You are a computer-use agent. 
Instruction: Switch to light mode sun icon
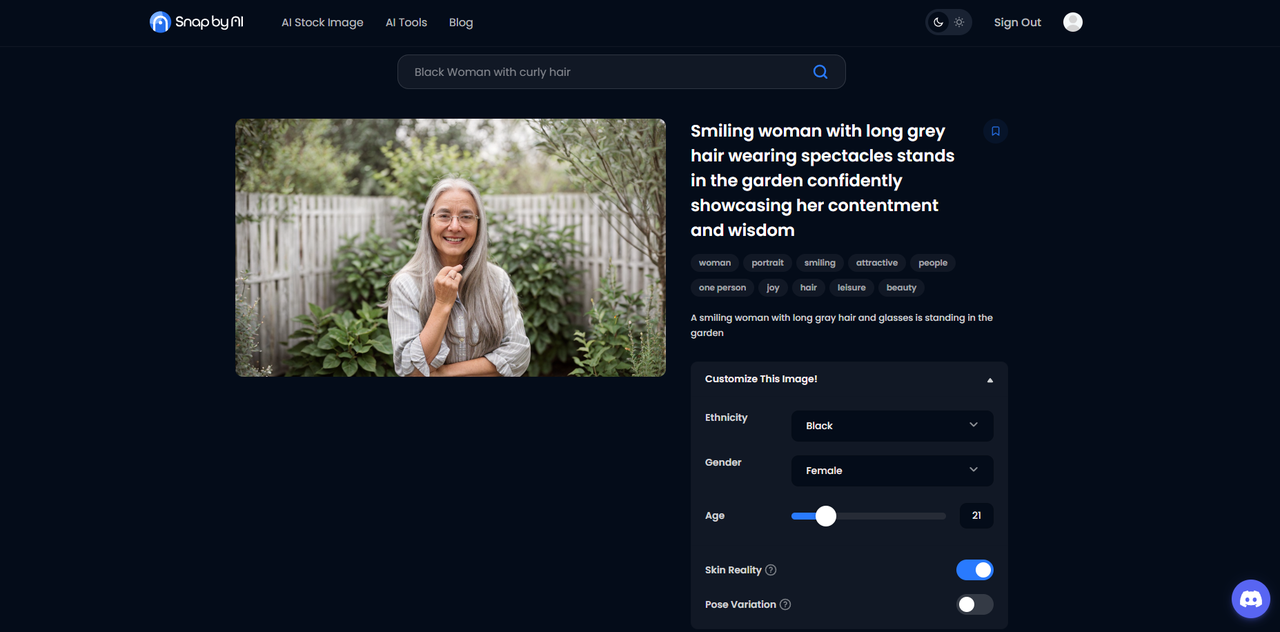(959, 22)
